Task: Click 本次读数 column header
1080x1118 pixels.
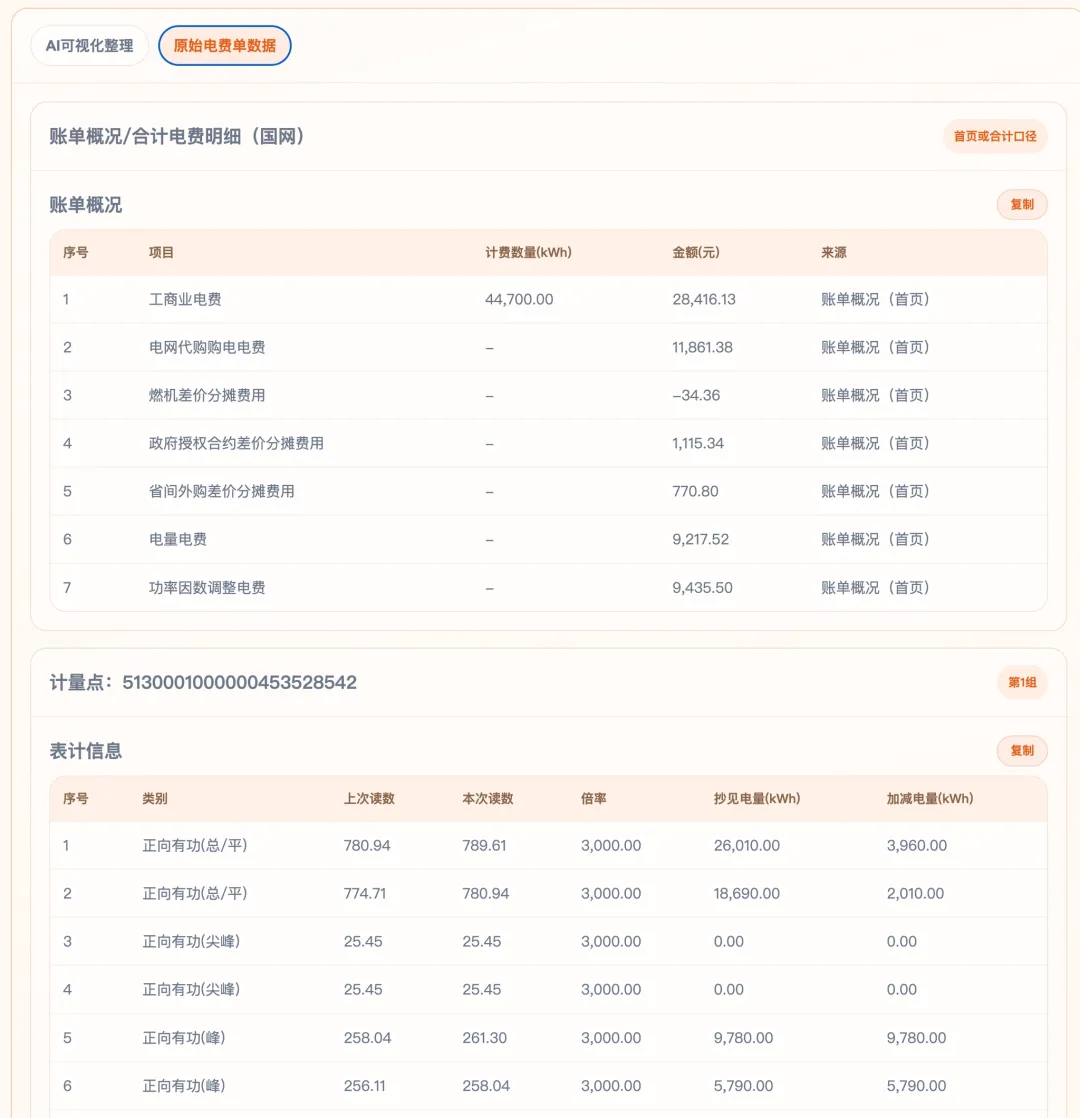Action: click(488, 799)
